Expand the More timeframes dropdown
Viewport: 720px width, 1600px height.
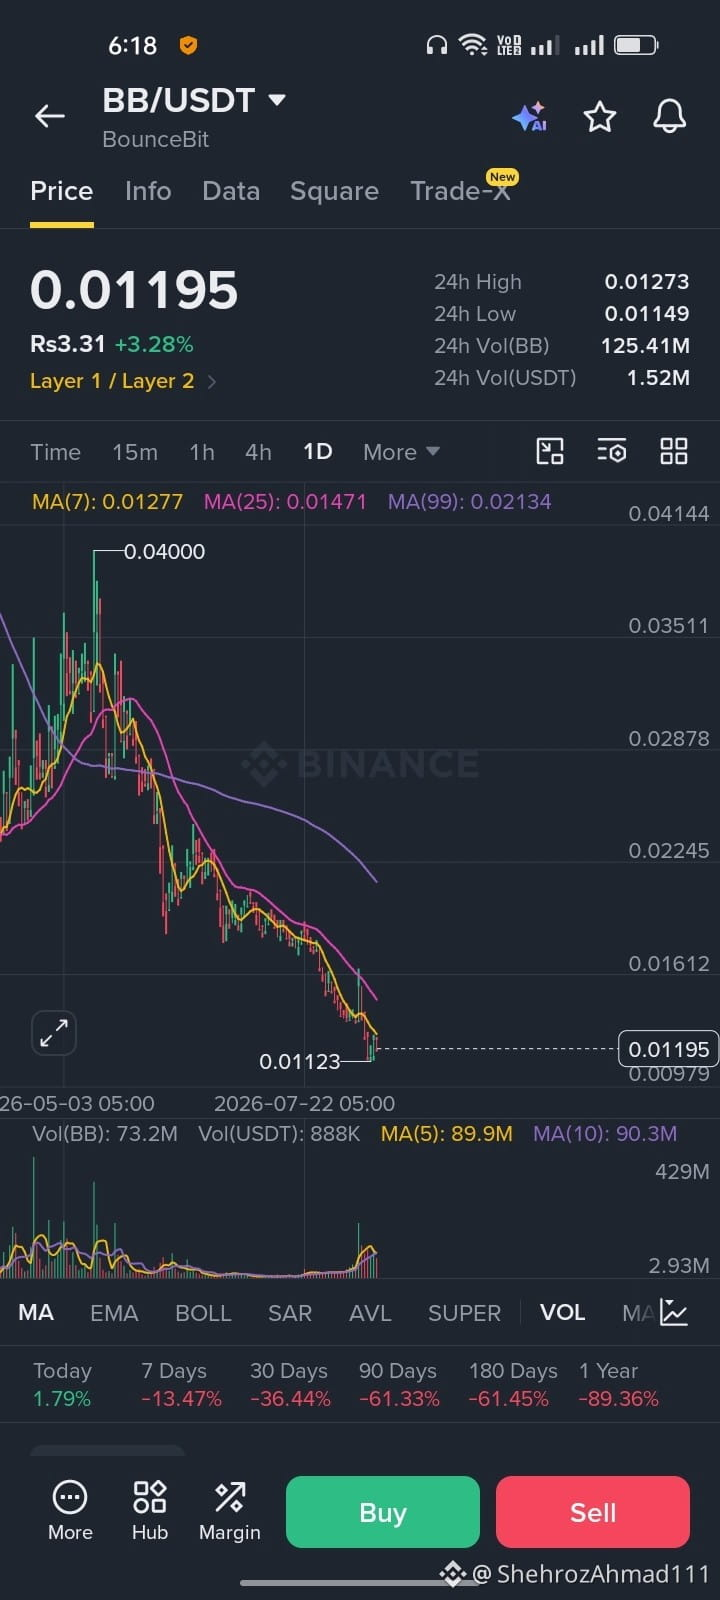401,452
